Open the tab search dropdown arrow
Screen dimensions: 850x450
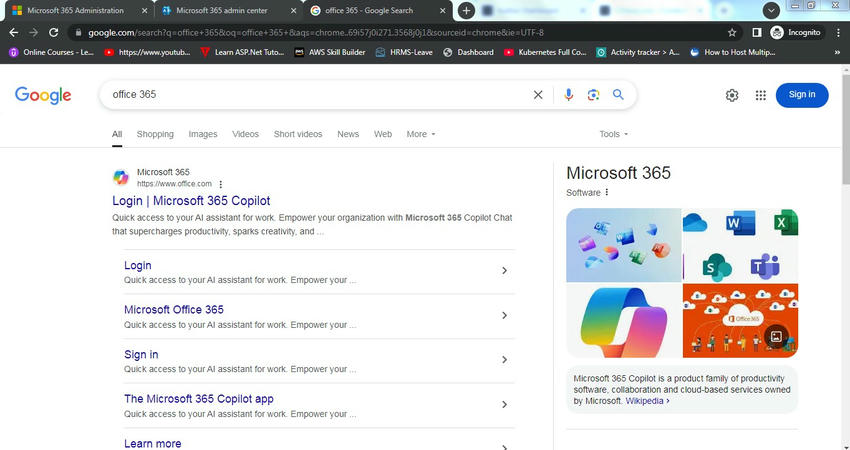tap(771, 10)
